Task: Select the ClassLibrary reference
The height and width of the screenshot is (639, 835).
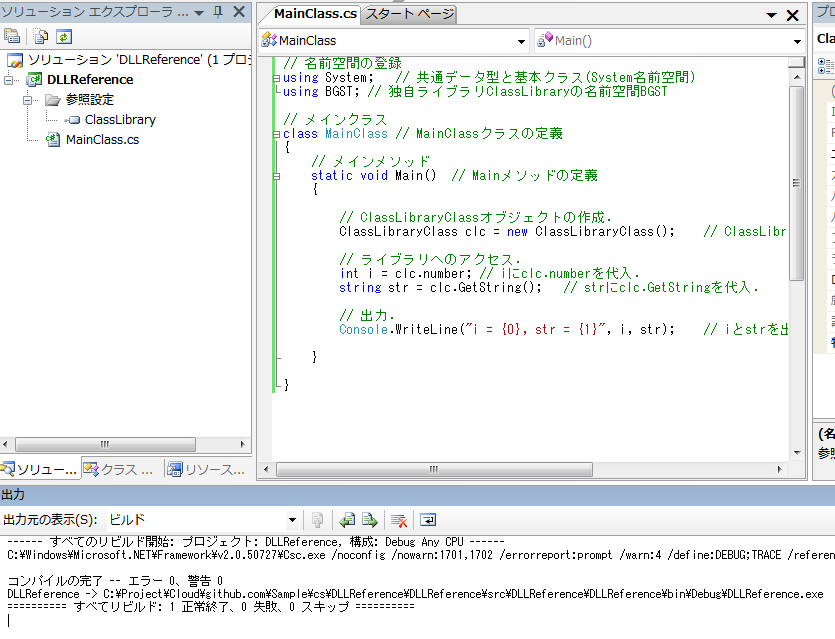Action: 120,120
